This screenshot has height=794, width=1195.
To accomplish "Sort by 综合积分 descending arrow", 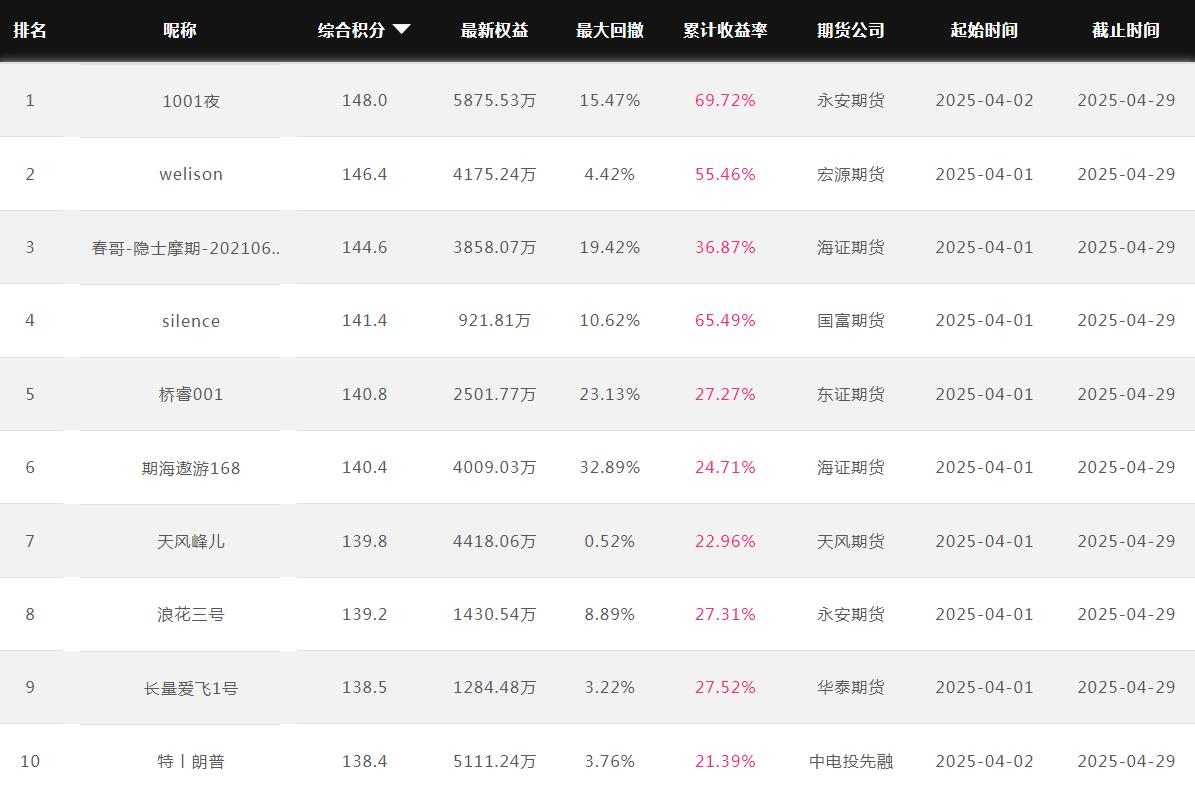I will click(402, 30).
